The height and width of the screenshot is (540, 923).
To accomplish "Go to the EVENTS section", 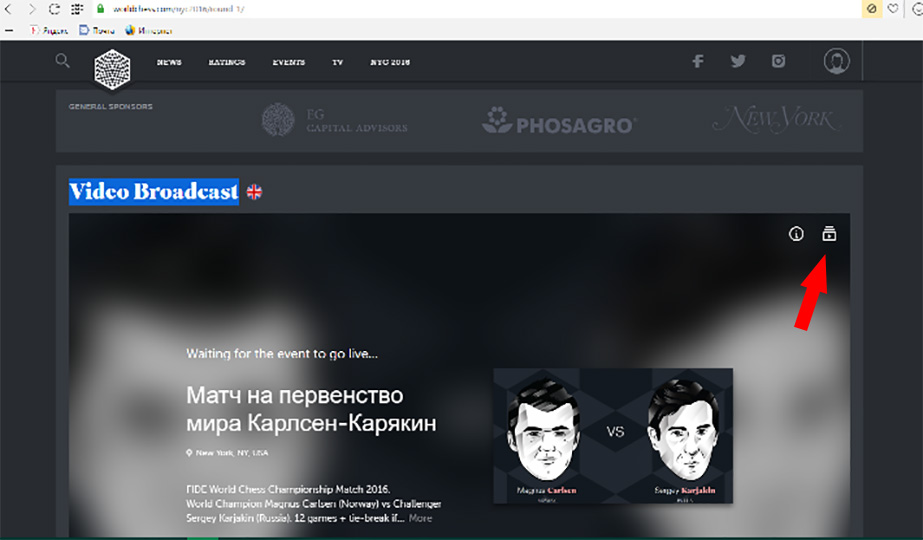I will [288, 62].
